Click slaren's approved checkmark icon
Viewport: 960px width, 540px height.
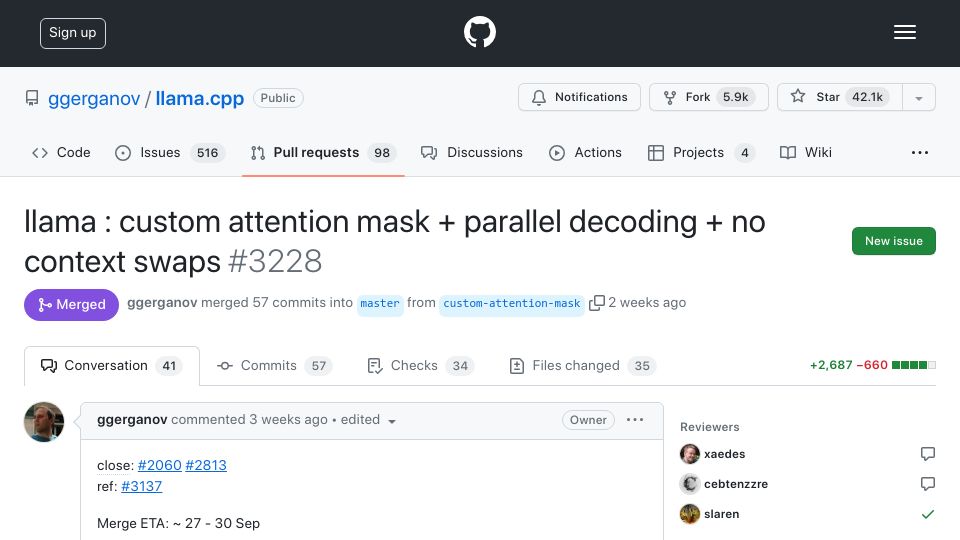(928, 514)
